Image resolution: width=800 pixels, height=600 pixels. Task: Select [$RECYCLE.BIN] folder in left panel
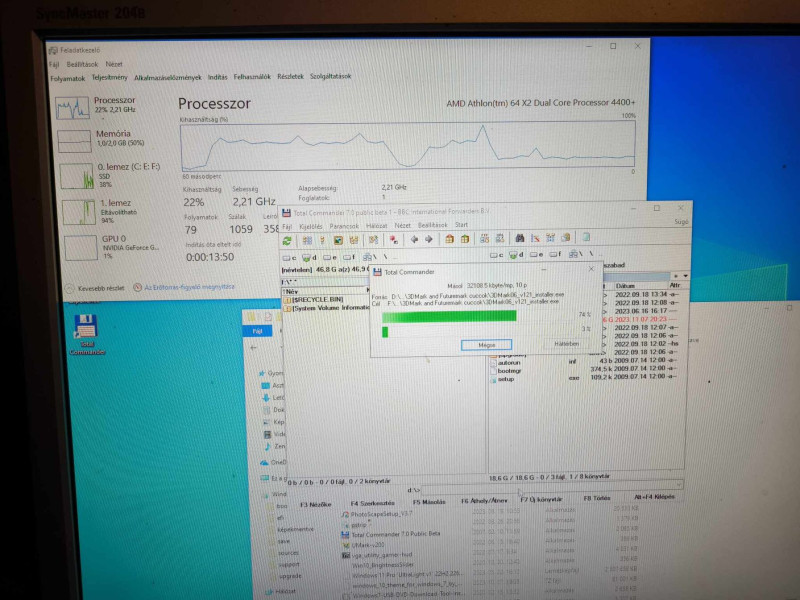[x=313, y=299]
